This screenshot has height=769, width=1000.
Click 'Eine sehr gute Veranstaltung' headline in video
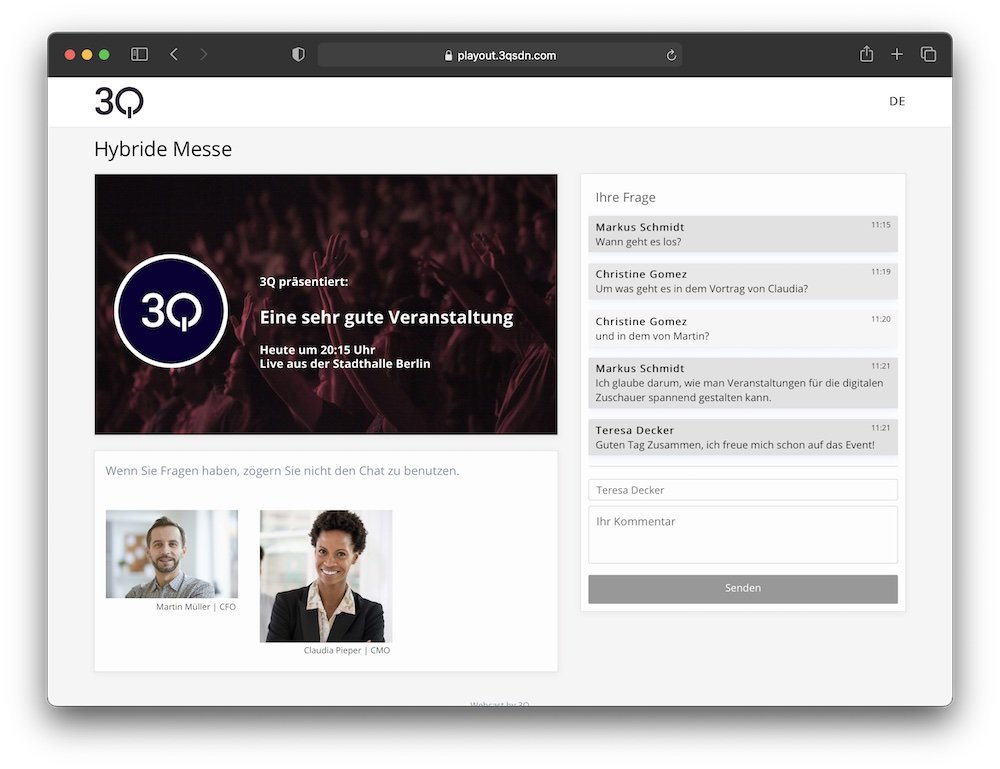pos(386,318)
